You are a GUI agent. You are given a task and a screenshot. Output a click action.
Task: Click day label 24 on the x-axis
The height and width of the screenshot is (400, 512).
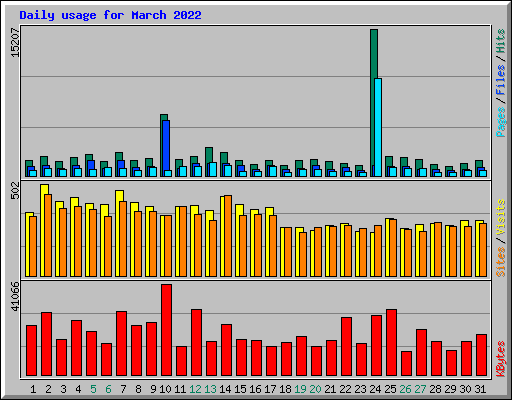[x=375, y=389]
